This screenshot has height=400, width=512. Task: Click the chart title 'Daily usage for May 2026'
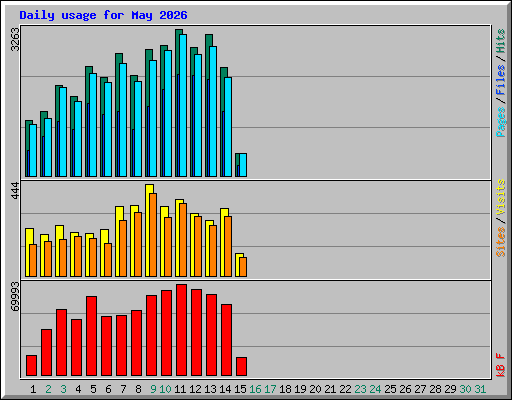point(103,15)
